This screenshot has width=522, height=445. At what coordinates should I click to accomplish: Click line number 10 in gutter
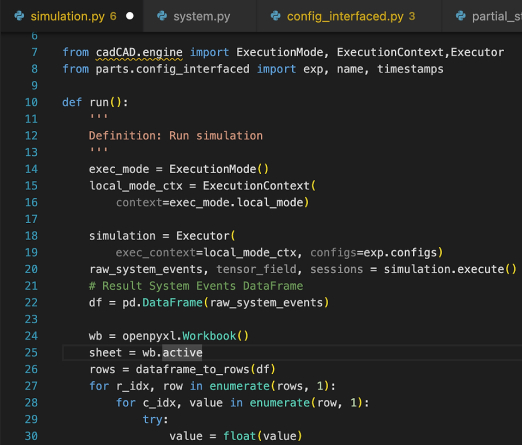click(x=31, y=102)
